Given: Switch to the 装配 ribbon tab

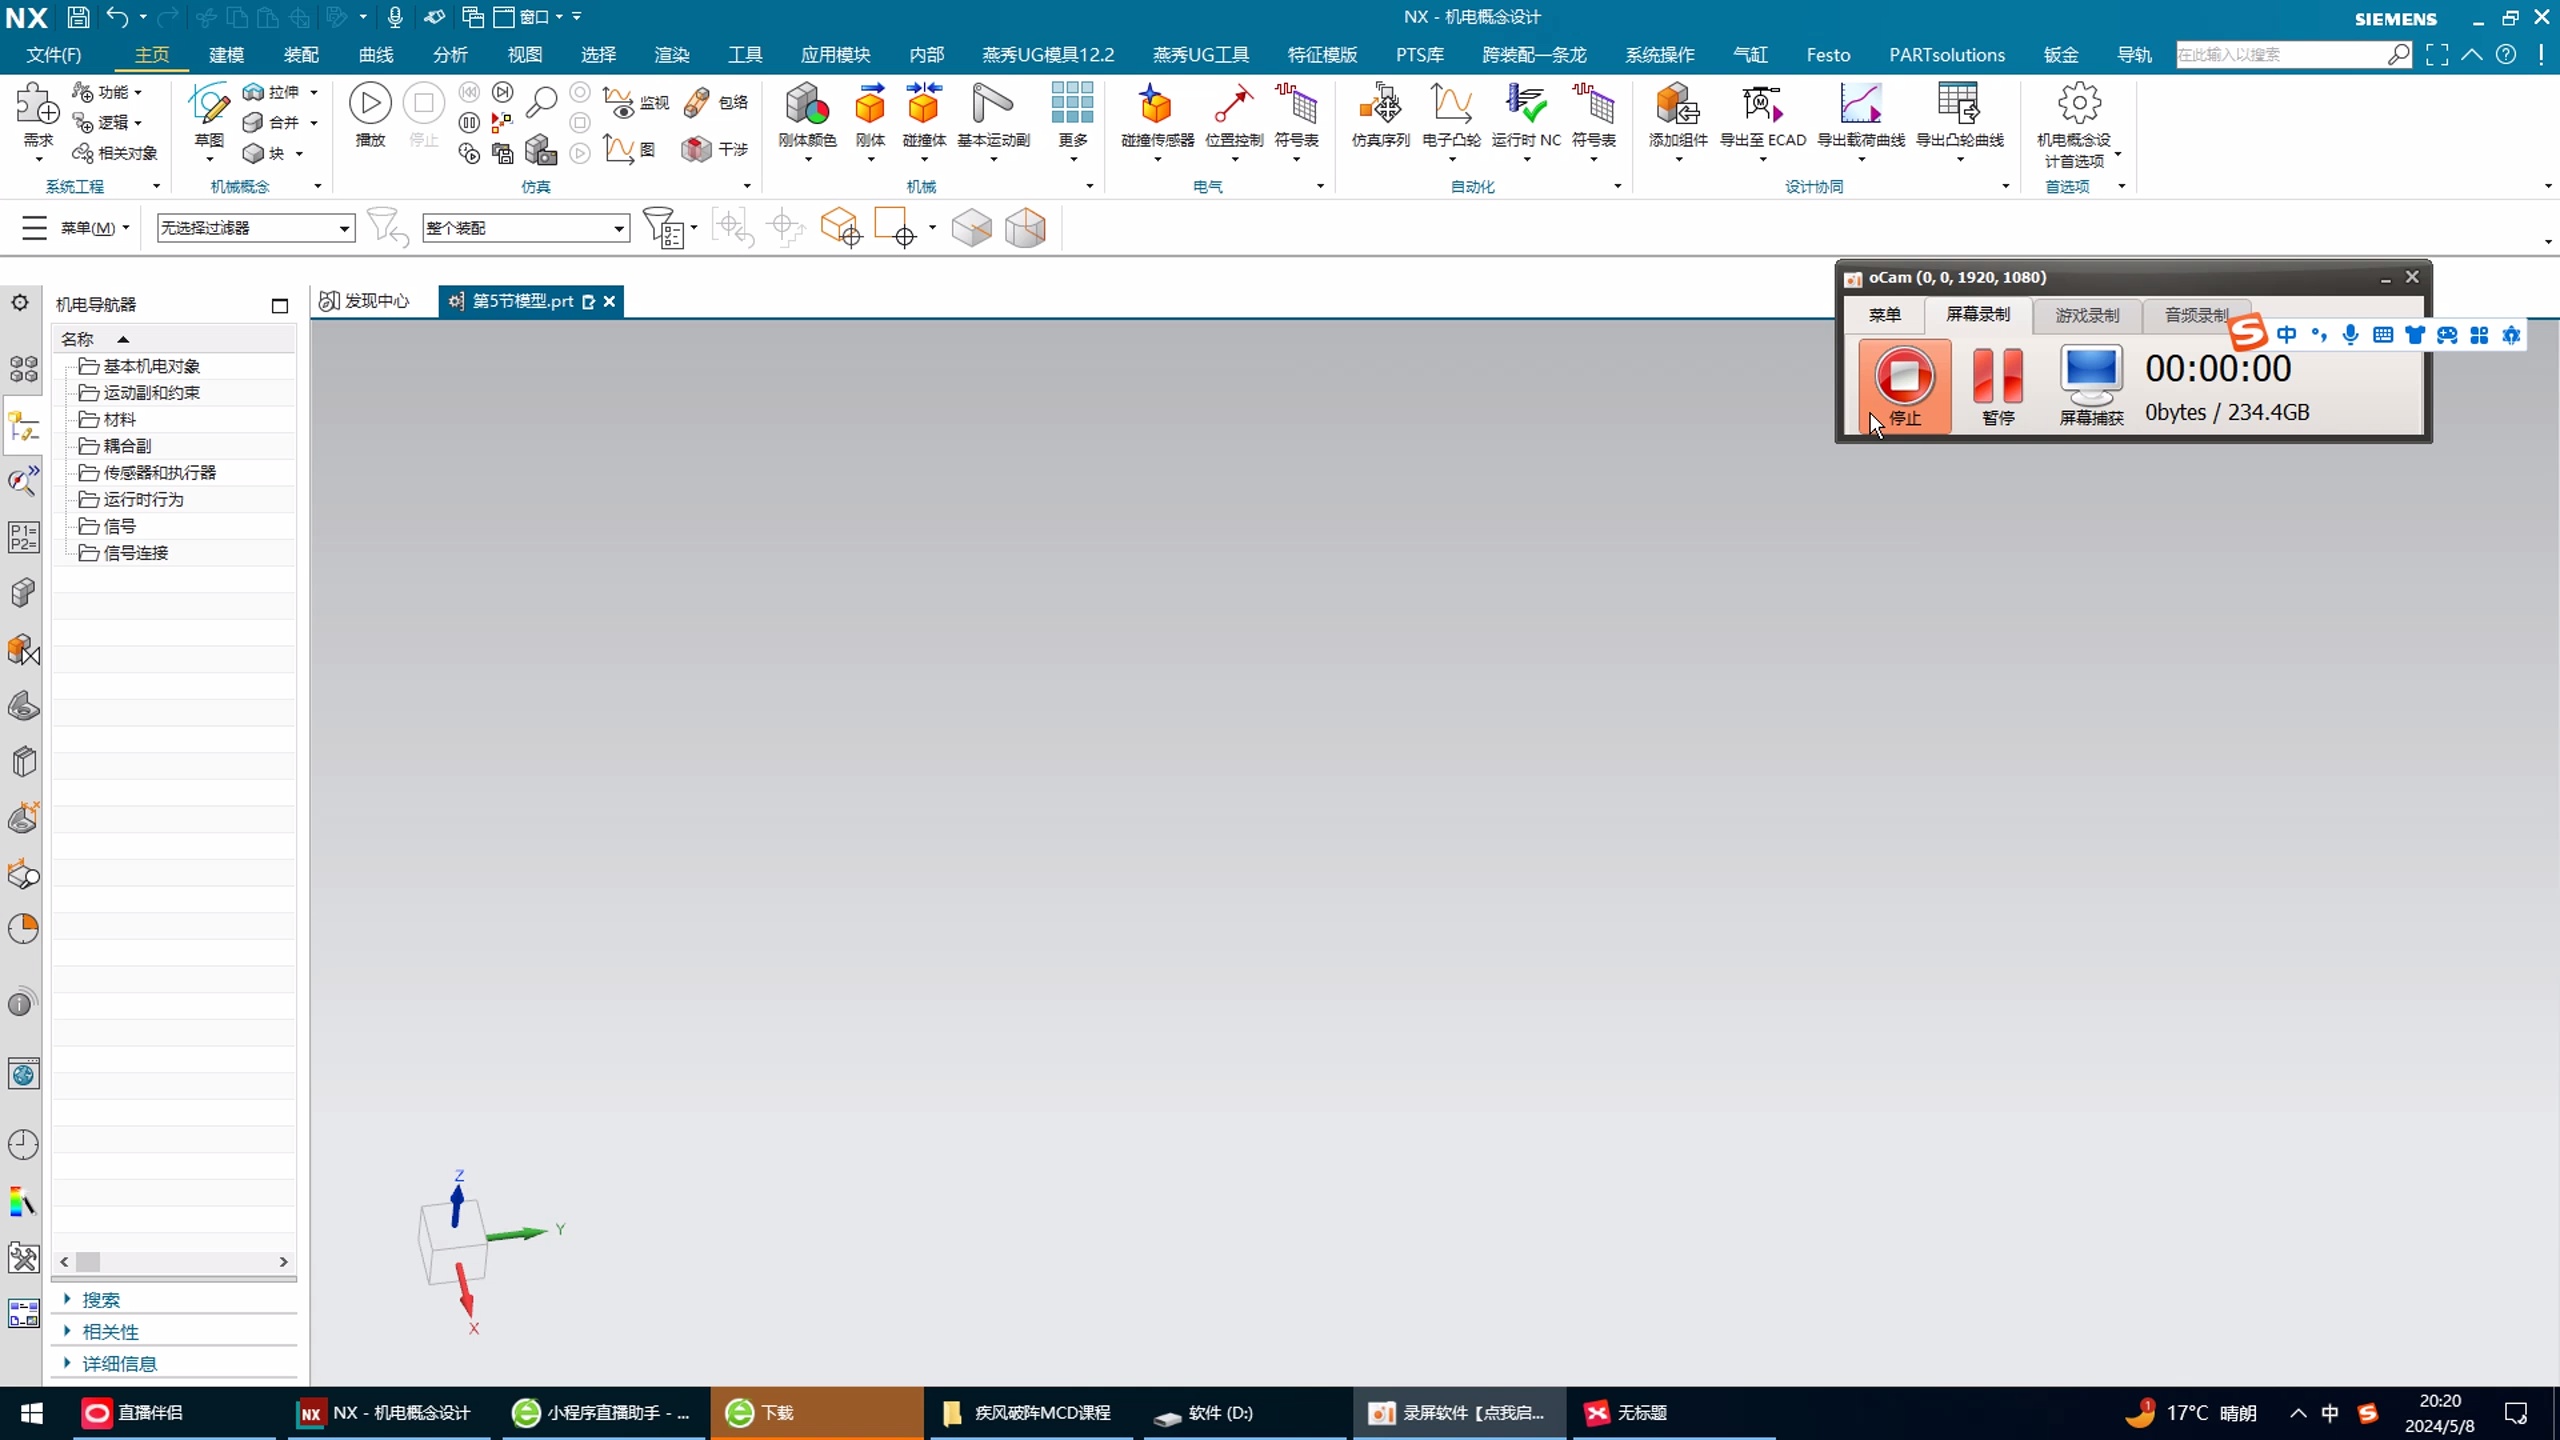Looking at the screenshot, I should pos(300,55).
